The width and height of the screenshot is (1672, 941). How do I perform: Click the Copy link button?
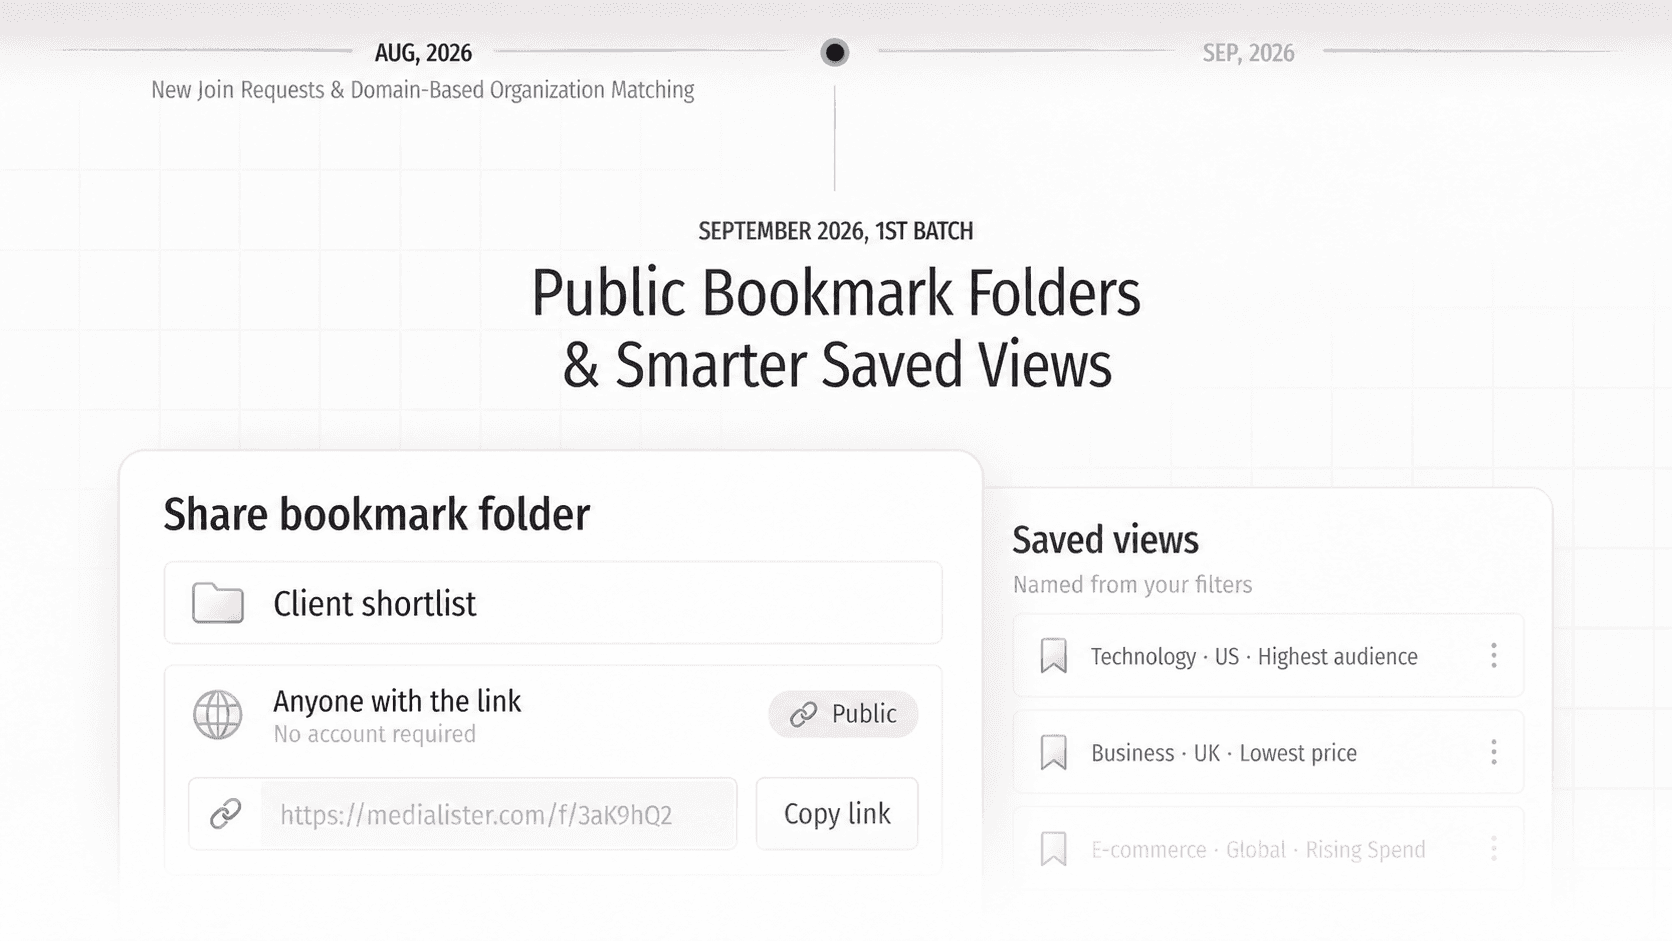(837, 814)
